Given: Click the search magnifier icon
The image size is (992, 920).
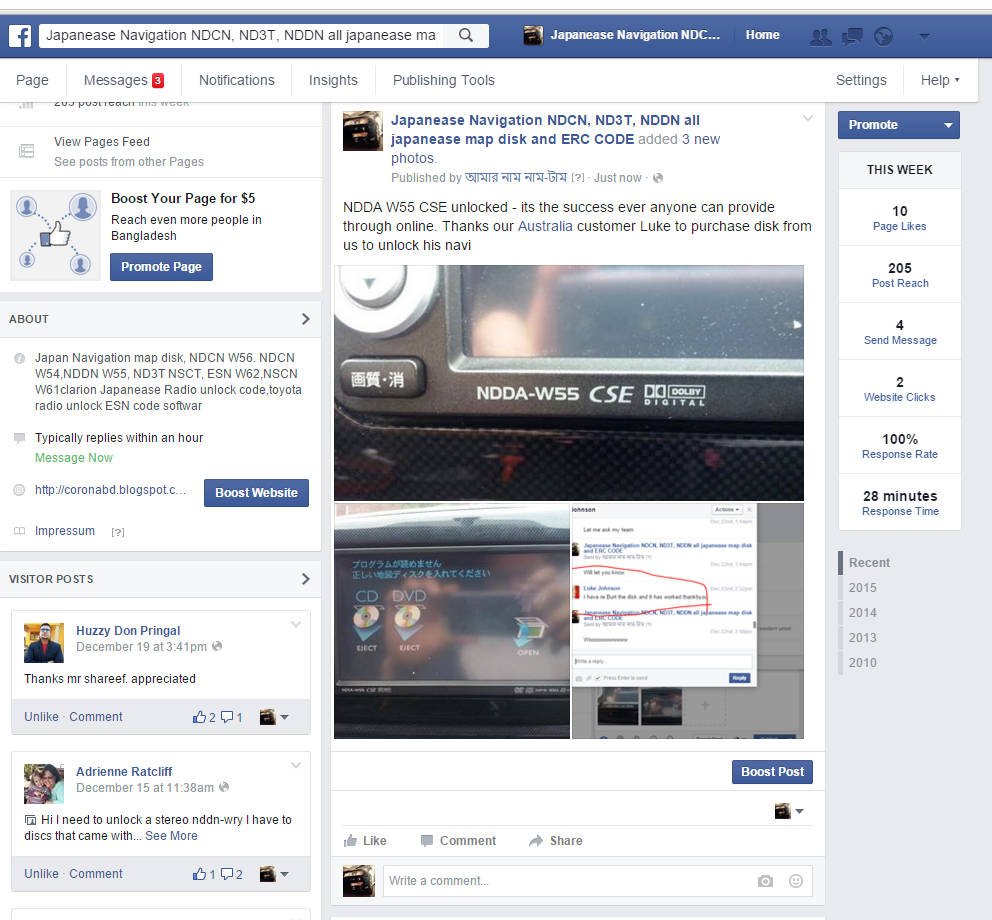Looking at the screenshot, I should (x=466, y=35).
